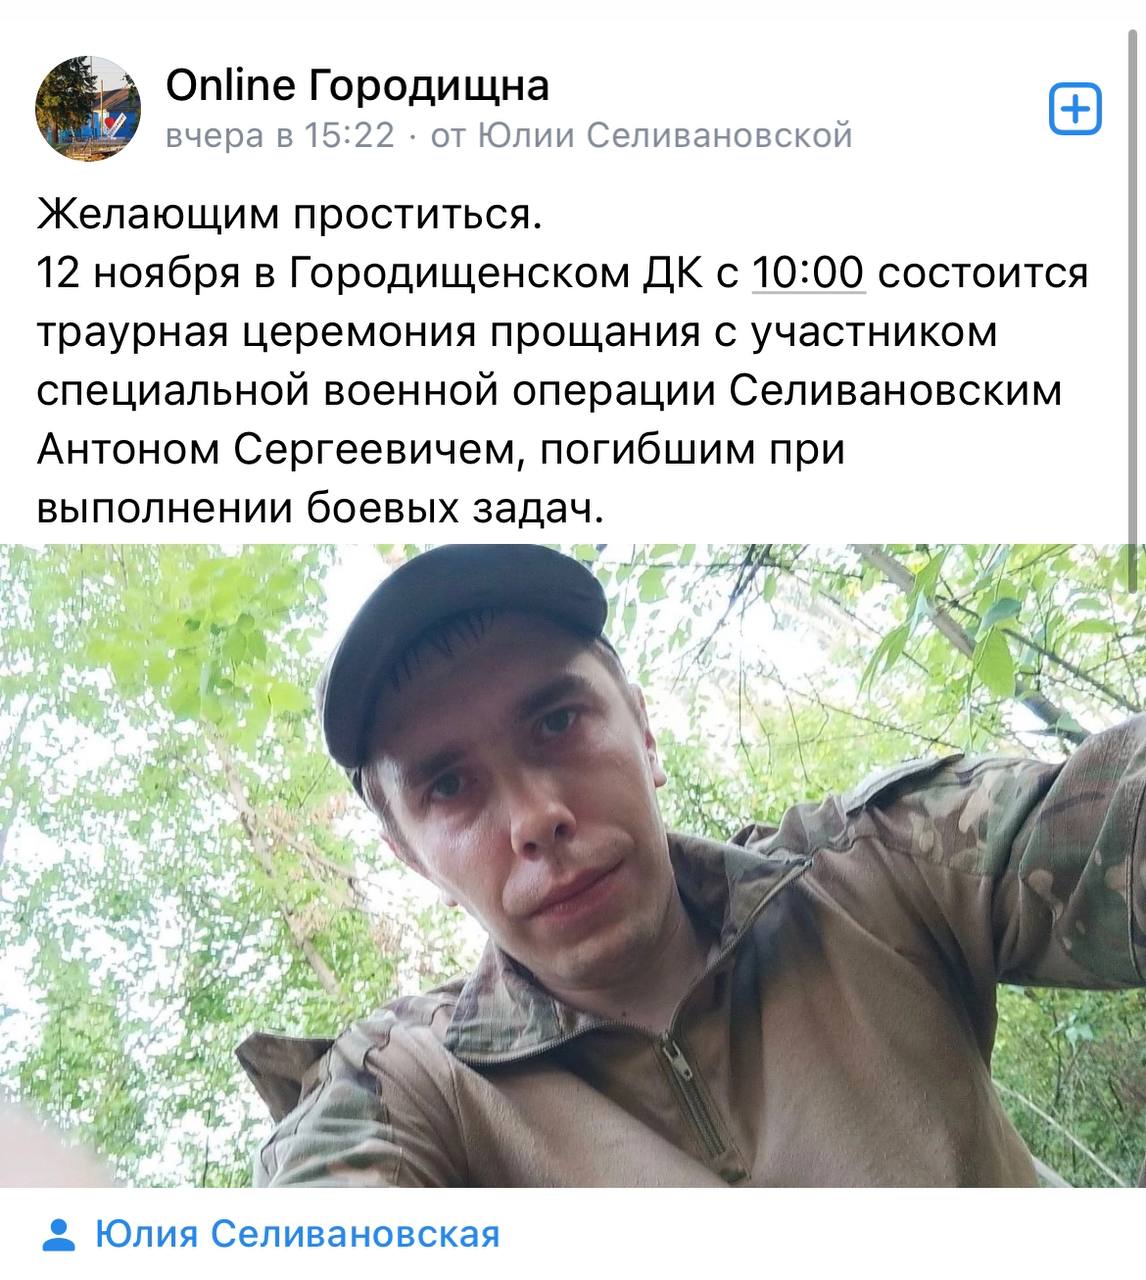1146x1280 pixels.
Task: Click the phrase специальной военной операции
Action: tap(376, 391)
